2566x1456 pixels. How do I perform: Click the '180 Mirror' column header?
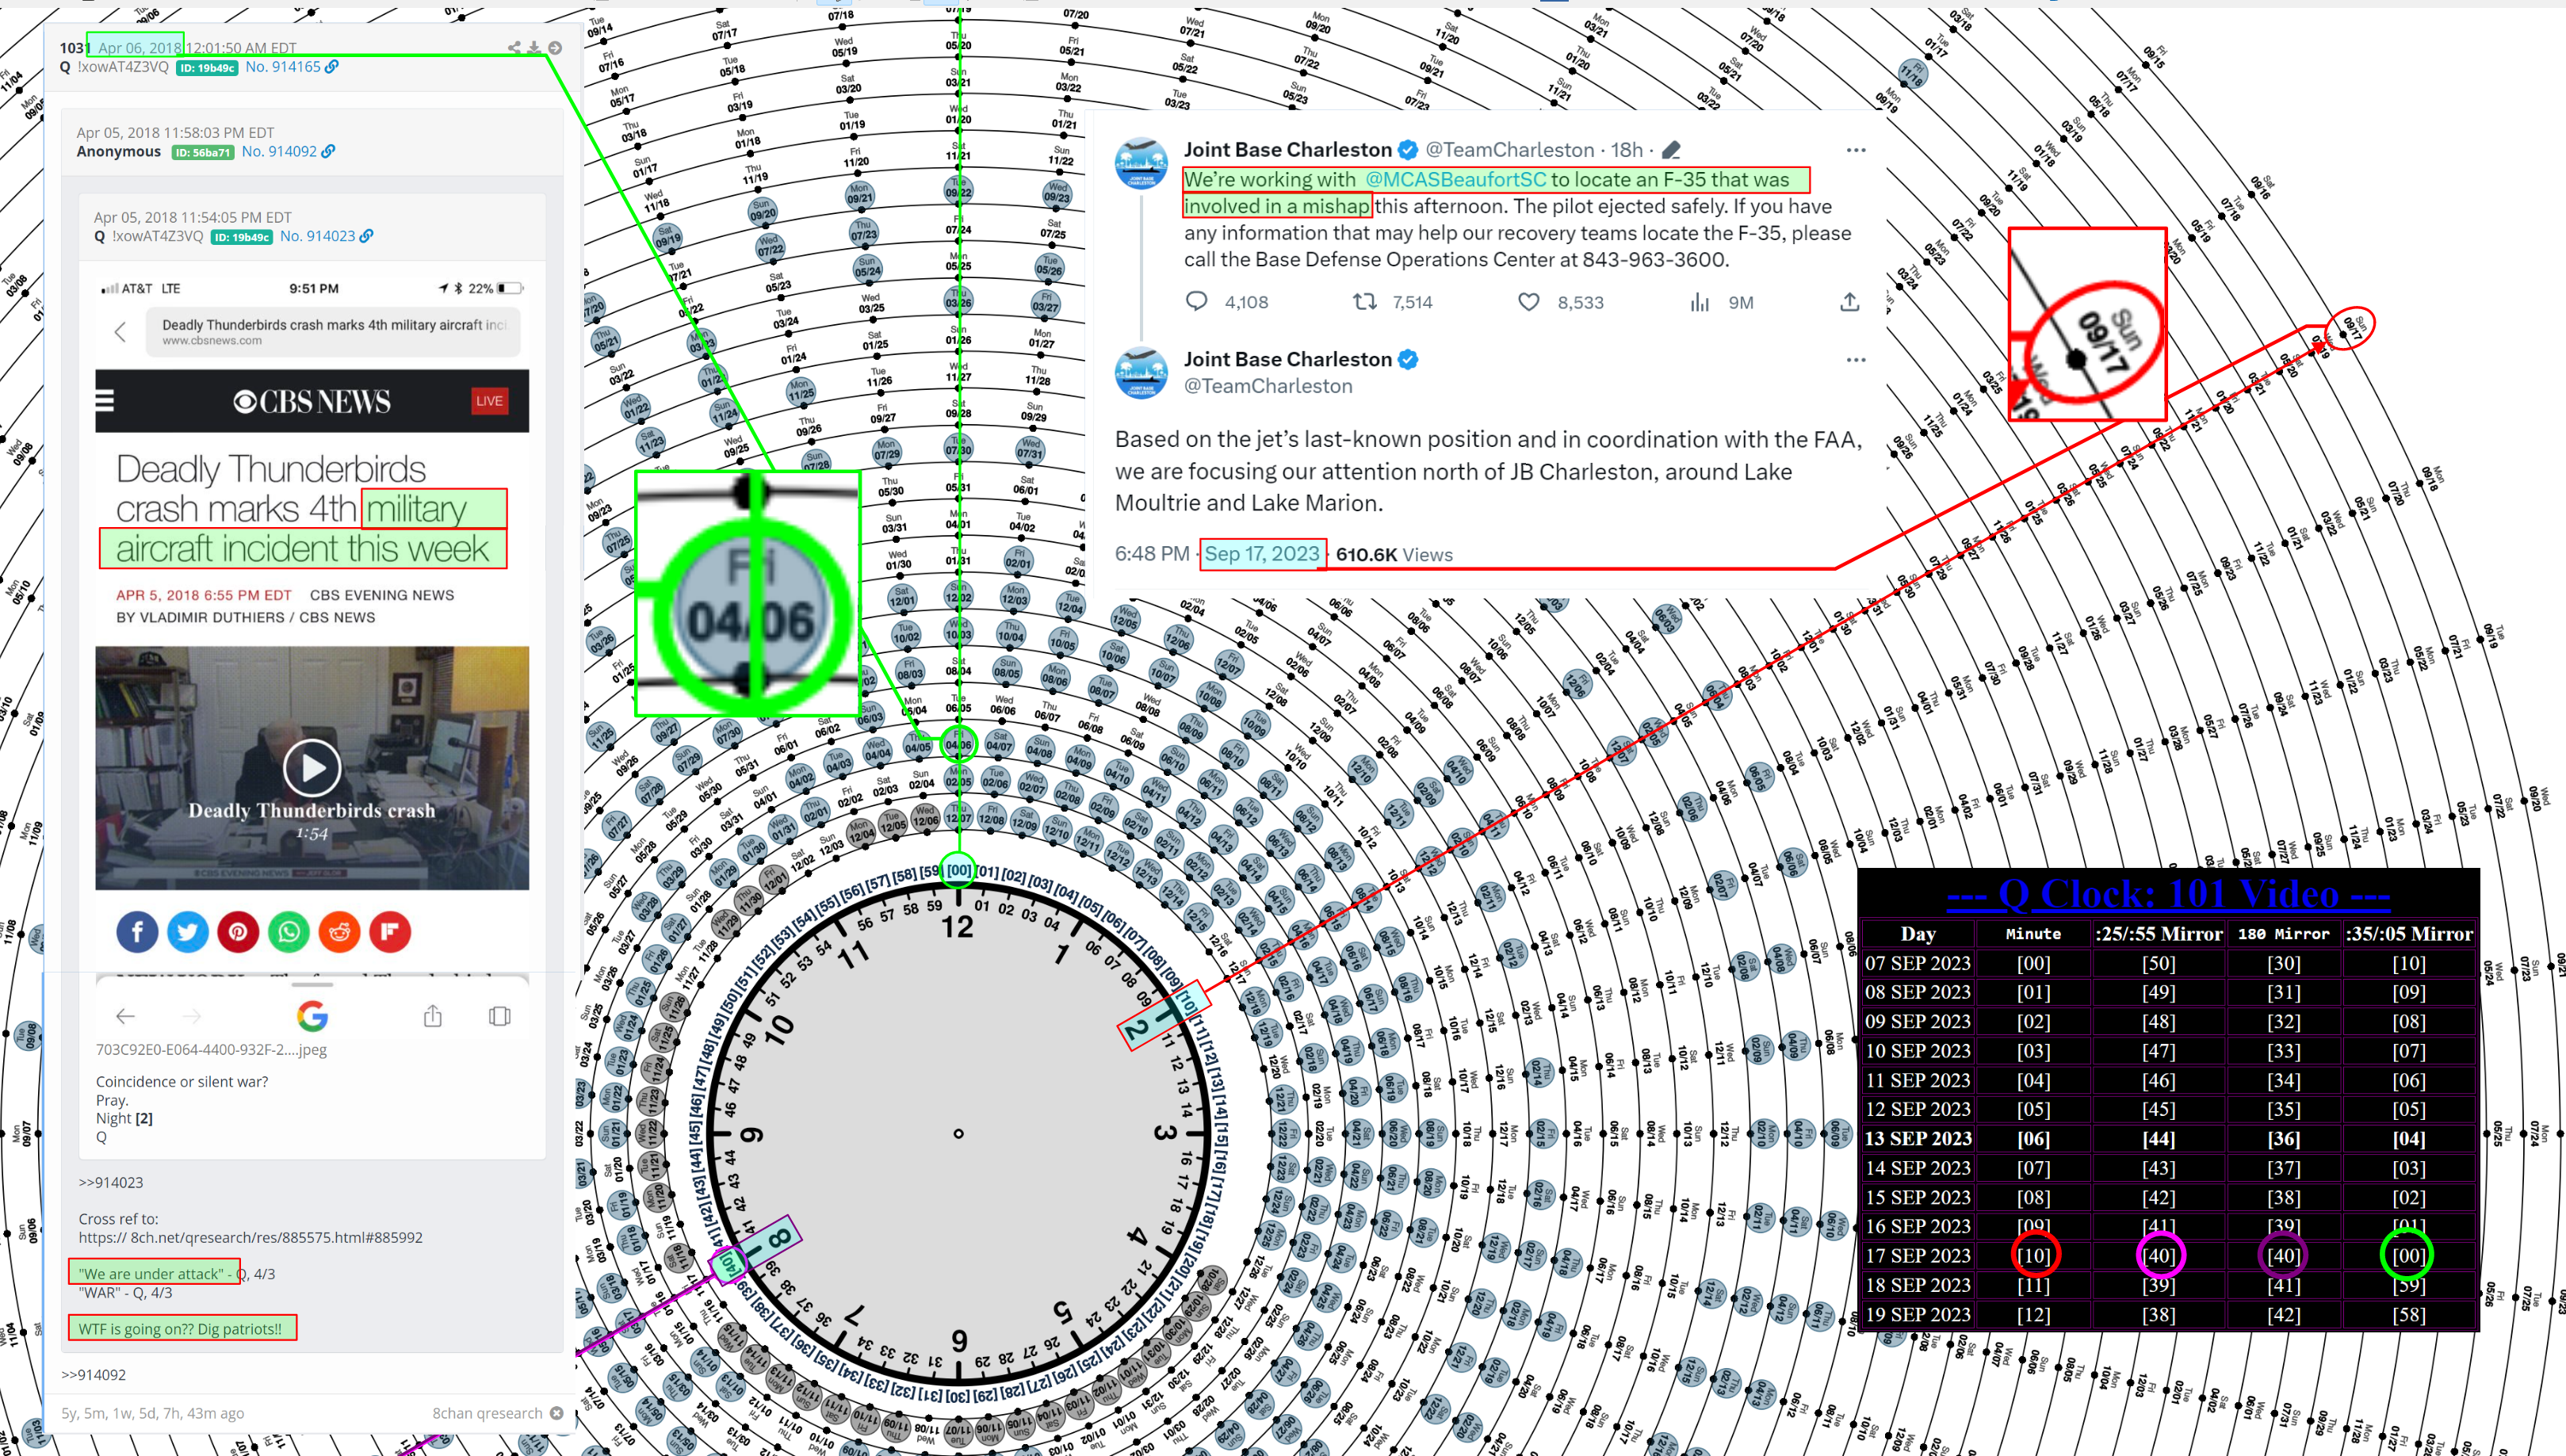point(2283,934)
